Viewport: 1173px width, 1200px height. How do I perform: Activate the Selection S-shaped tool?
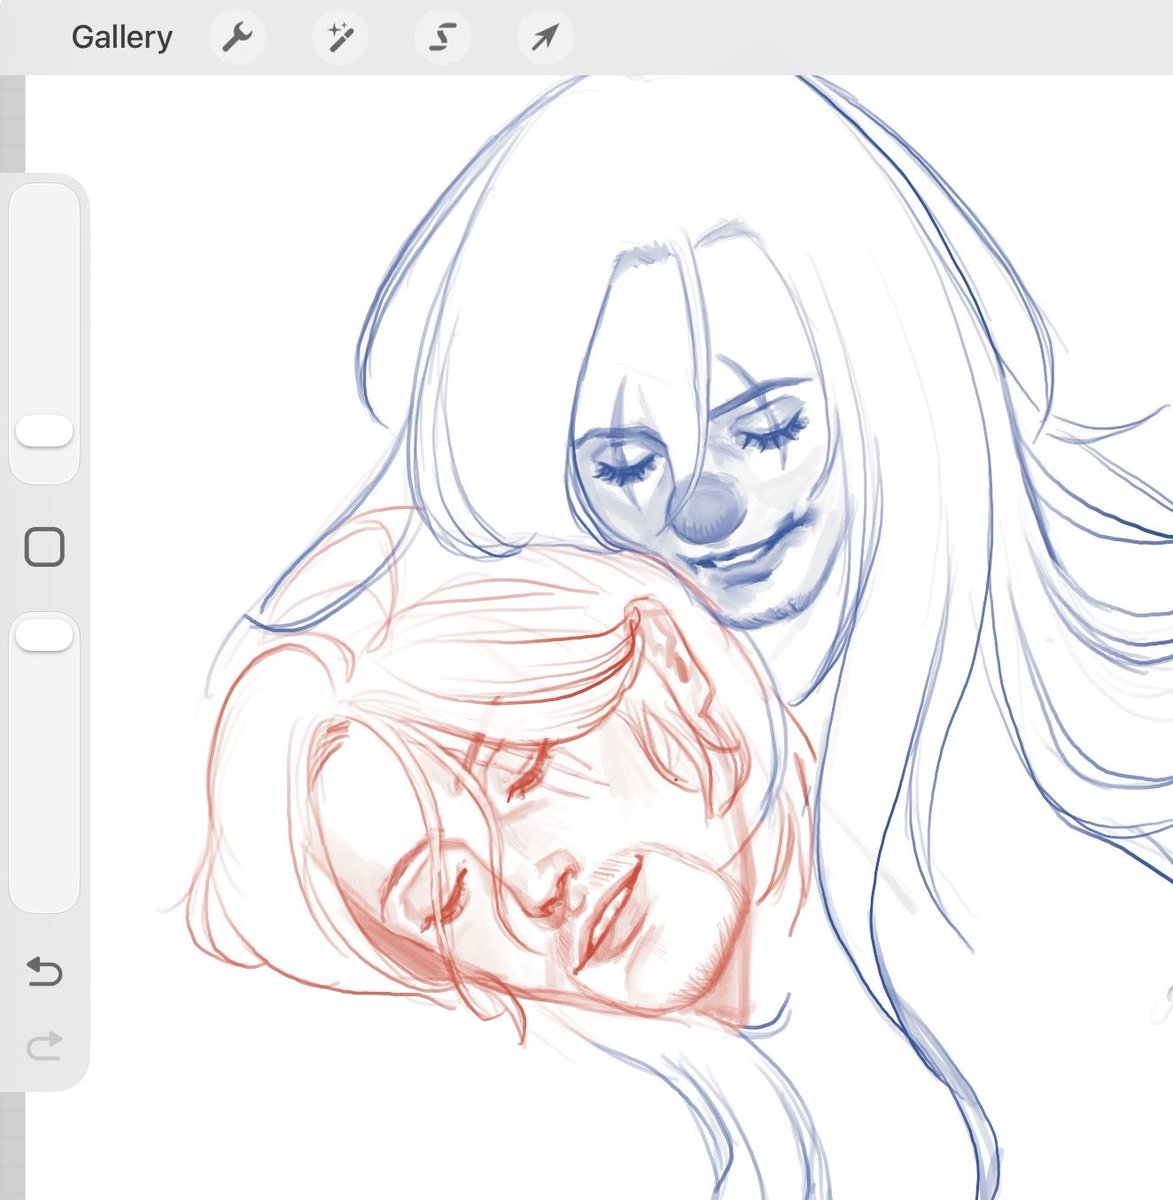click(443, 38)
